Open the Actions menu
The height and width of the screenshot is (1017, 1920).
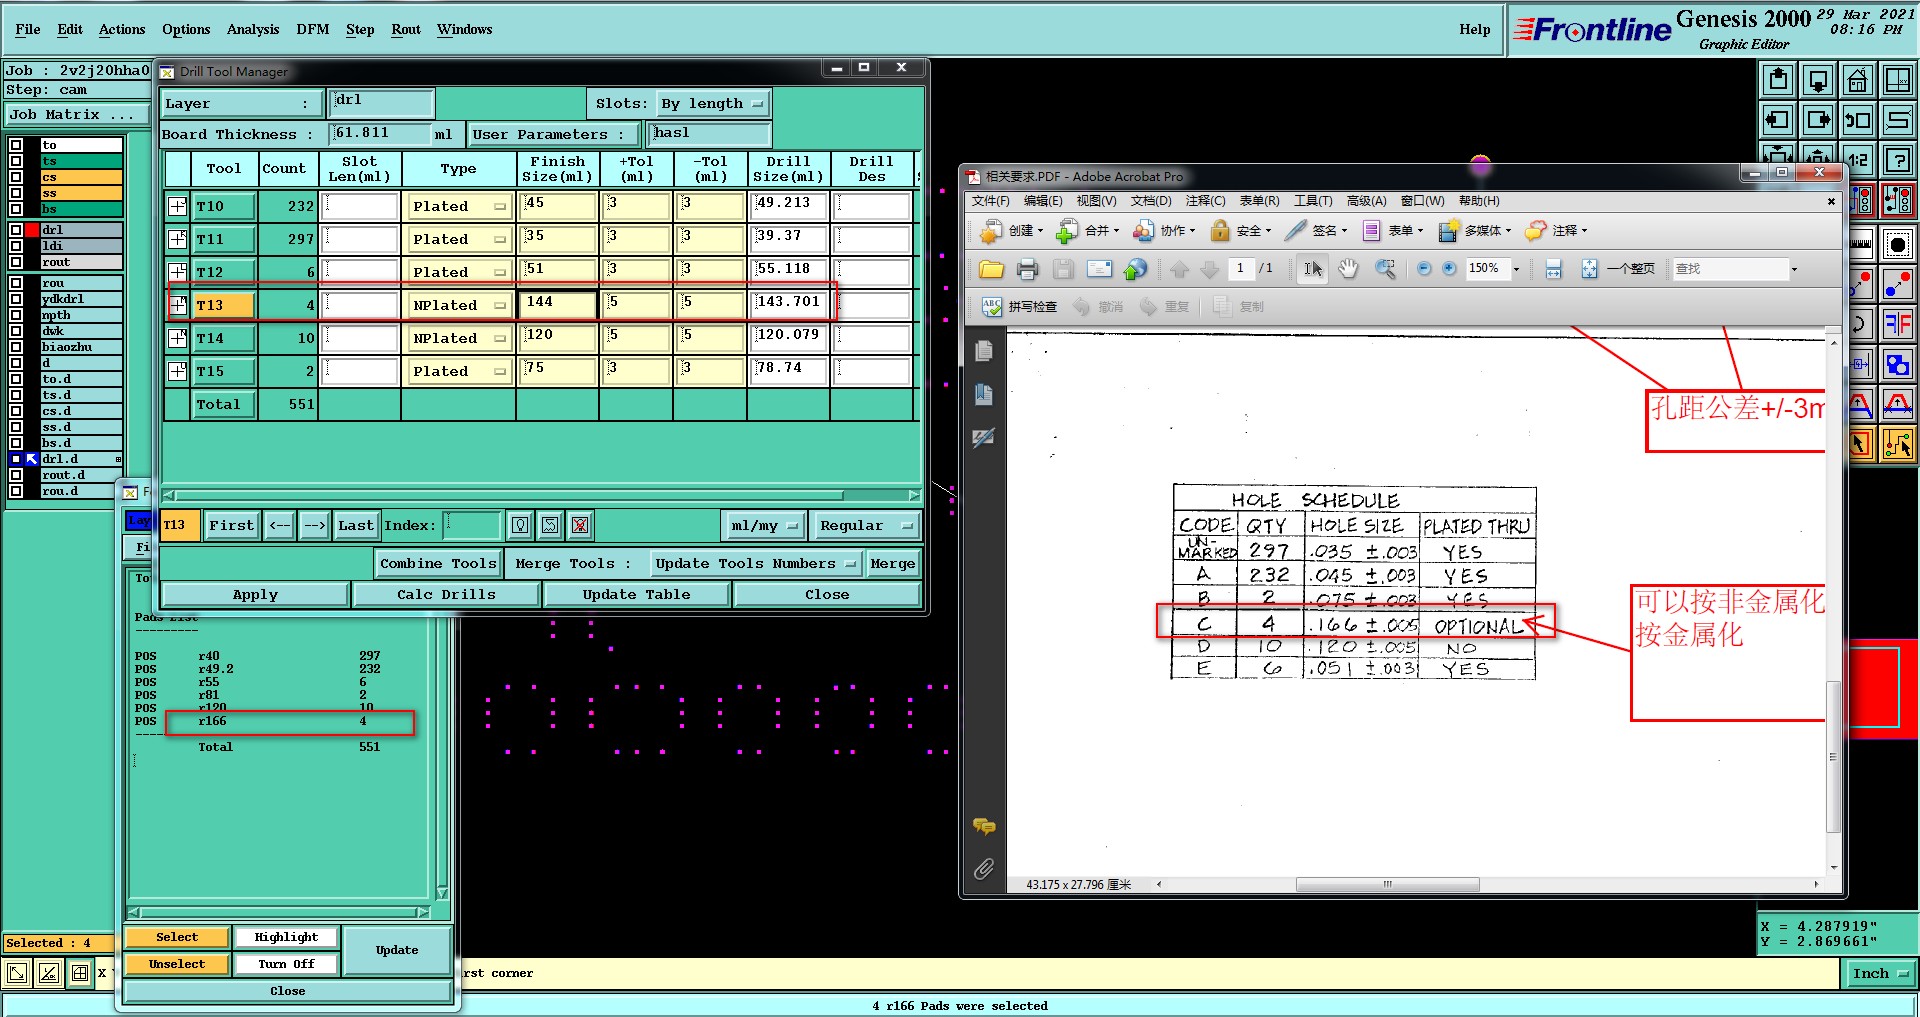122,29
